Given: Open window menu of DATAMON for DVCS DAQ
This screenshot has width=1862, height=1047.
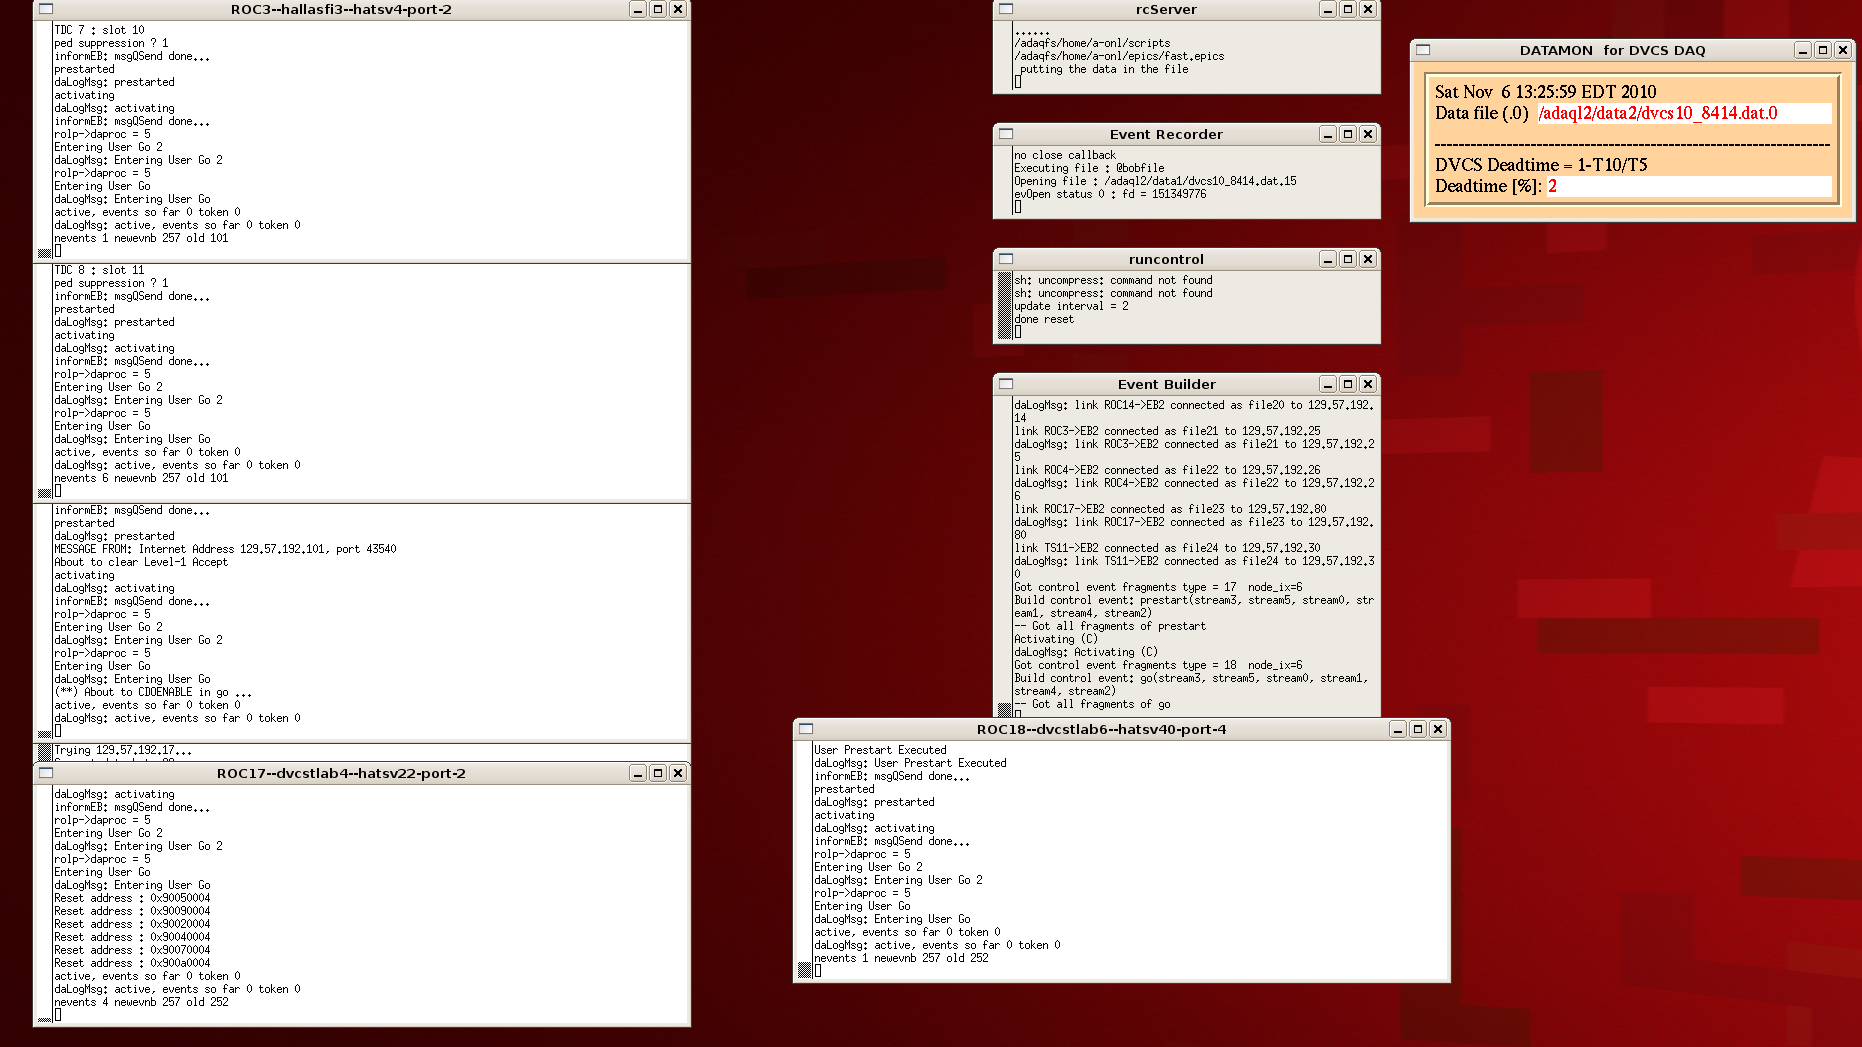Looking at the screenshot, I should (1423, 50).
